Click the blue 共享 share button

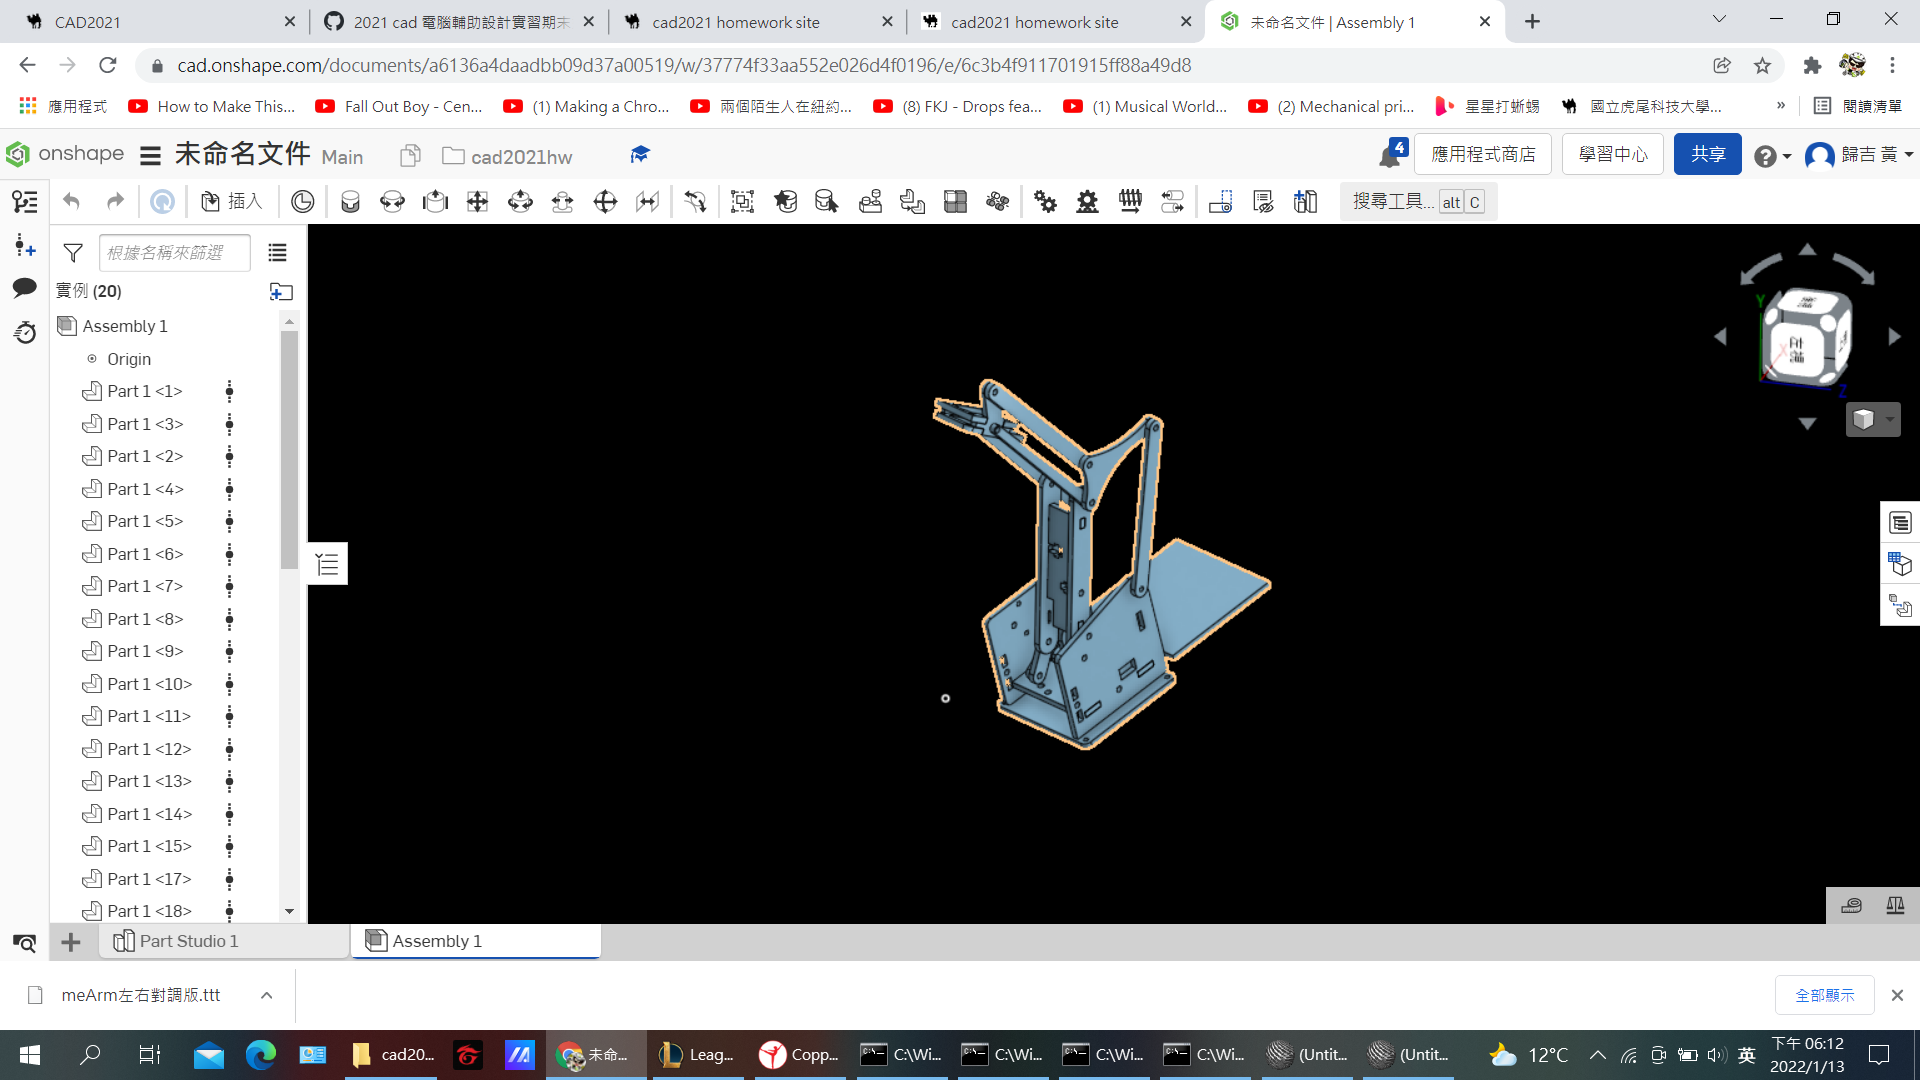[1707, 154]
